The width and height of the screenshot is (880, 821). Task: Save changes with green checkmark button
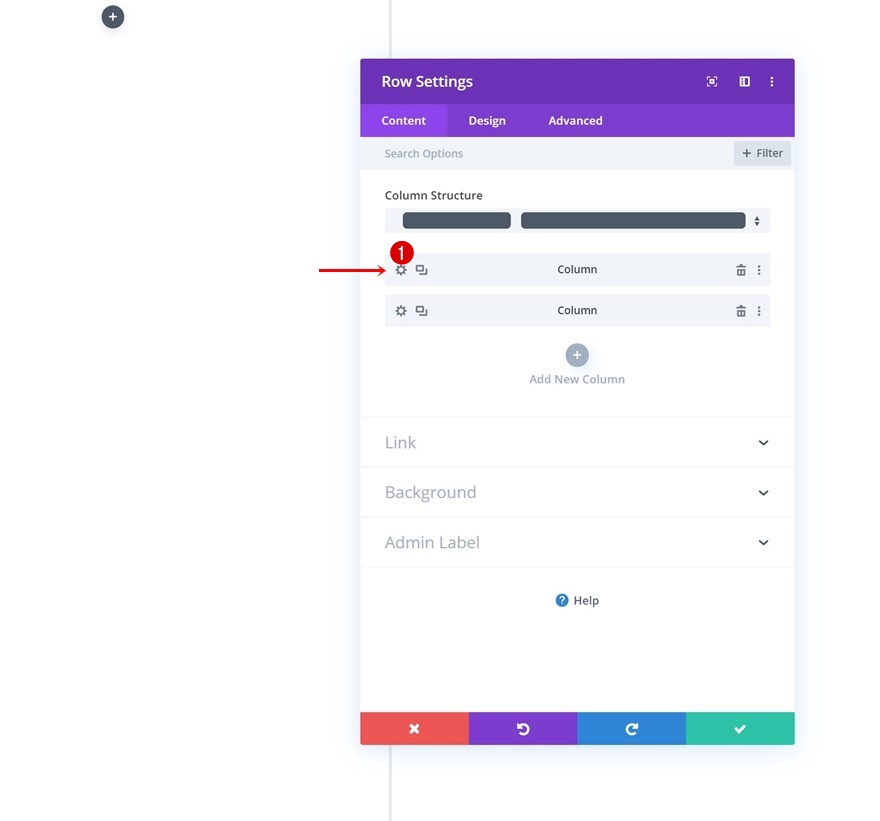tap(740, 728)
